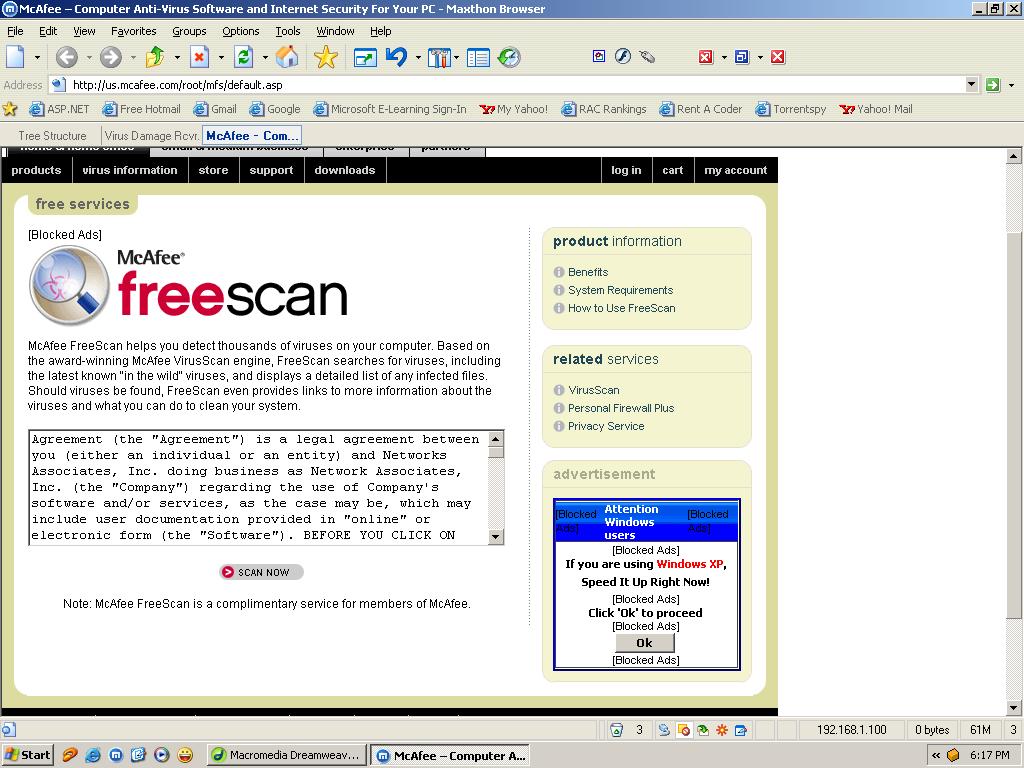Refresh the page with the green arrows icon
This screenshot has height=768, width=1024.
click(244, 57)
